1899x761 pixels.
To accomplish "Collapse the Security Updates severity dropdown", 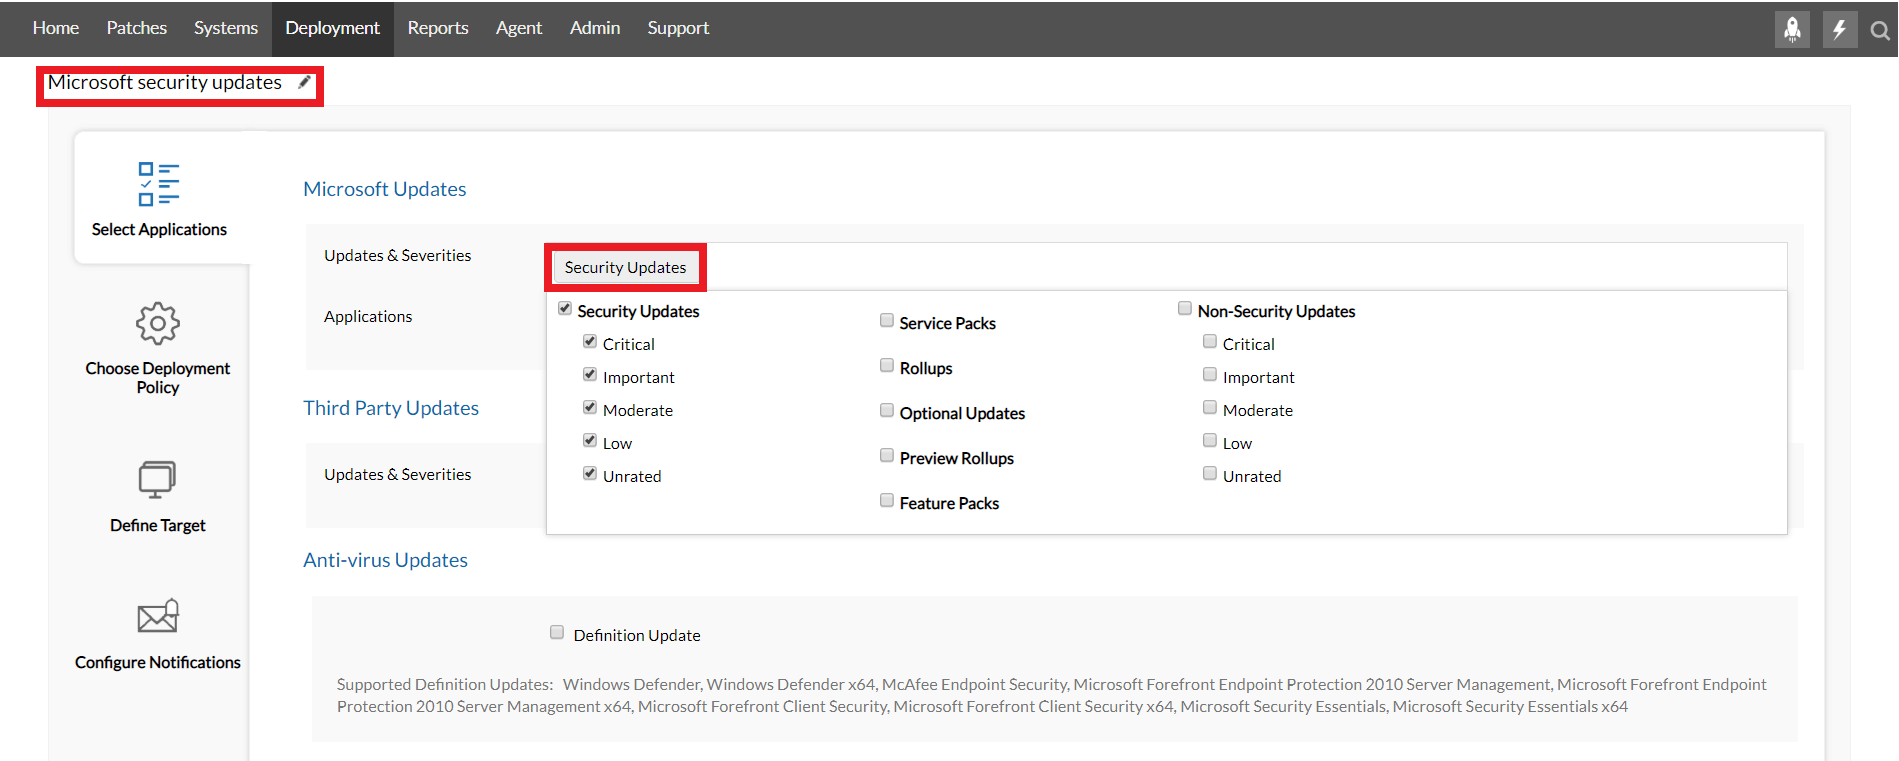I will coord(625,267).
